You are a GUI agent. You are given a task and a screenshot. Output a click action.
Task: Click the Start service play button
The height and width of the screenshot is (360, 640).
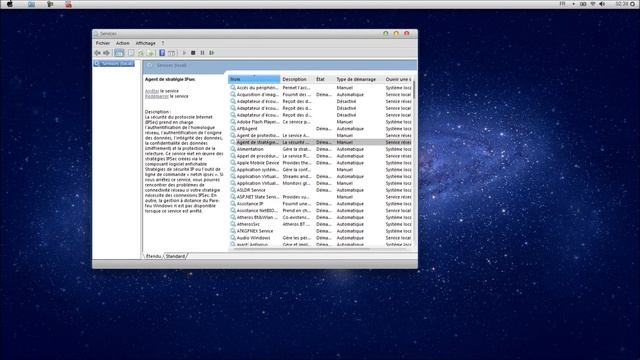(x=184, y=53)
